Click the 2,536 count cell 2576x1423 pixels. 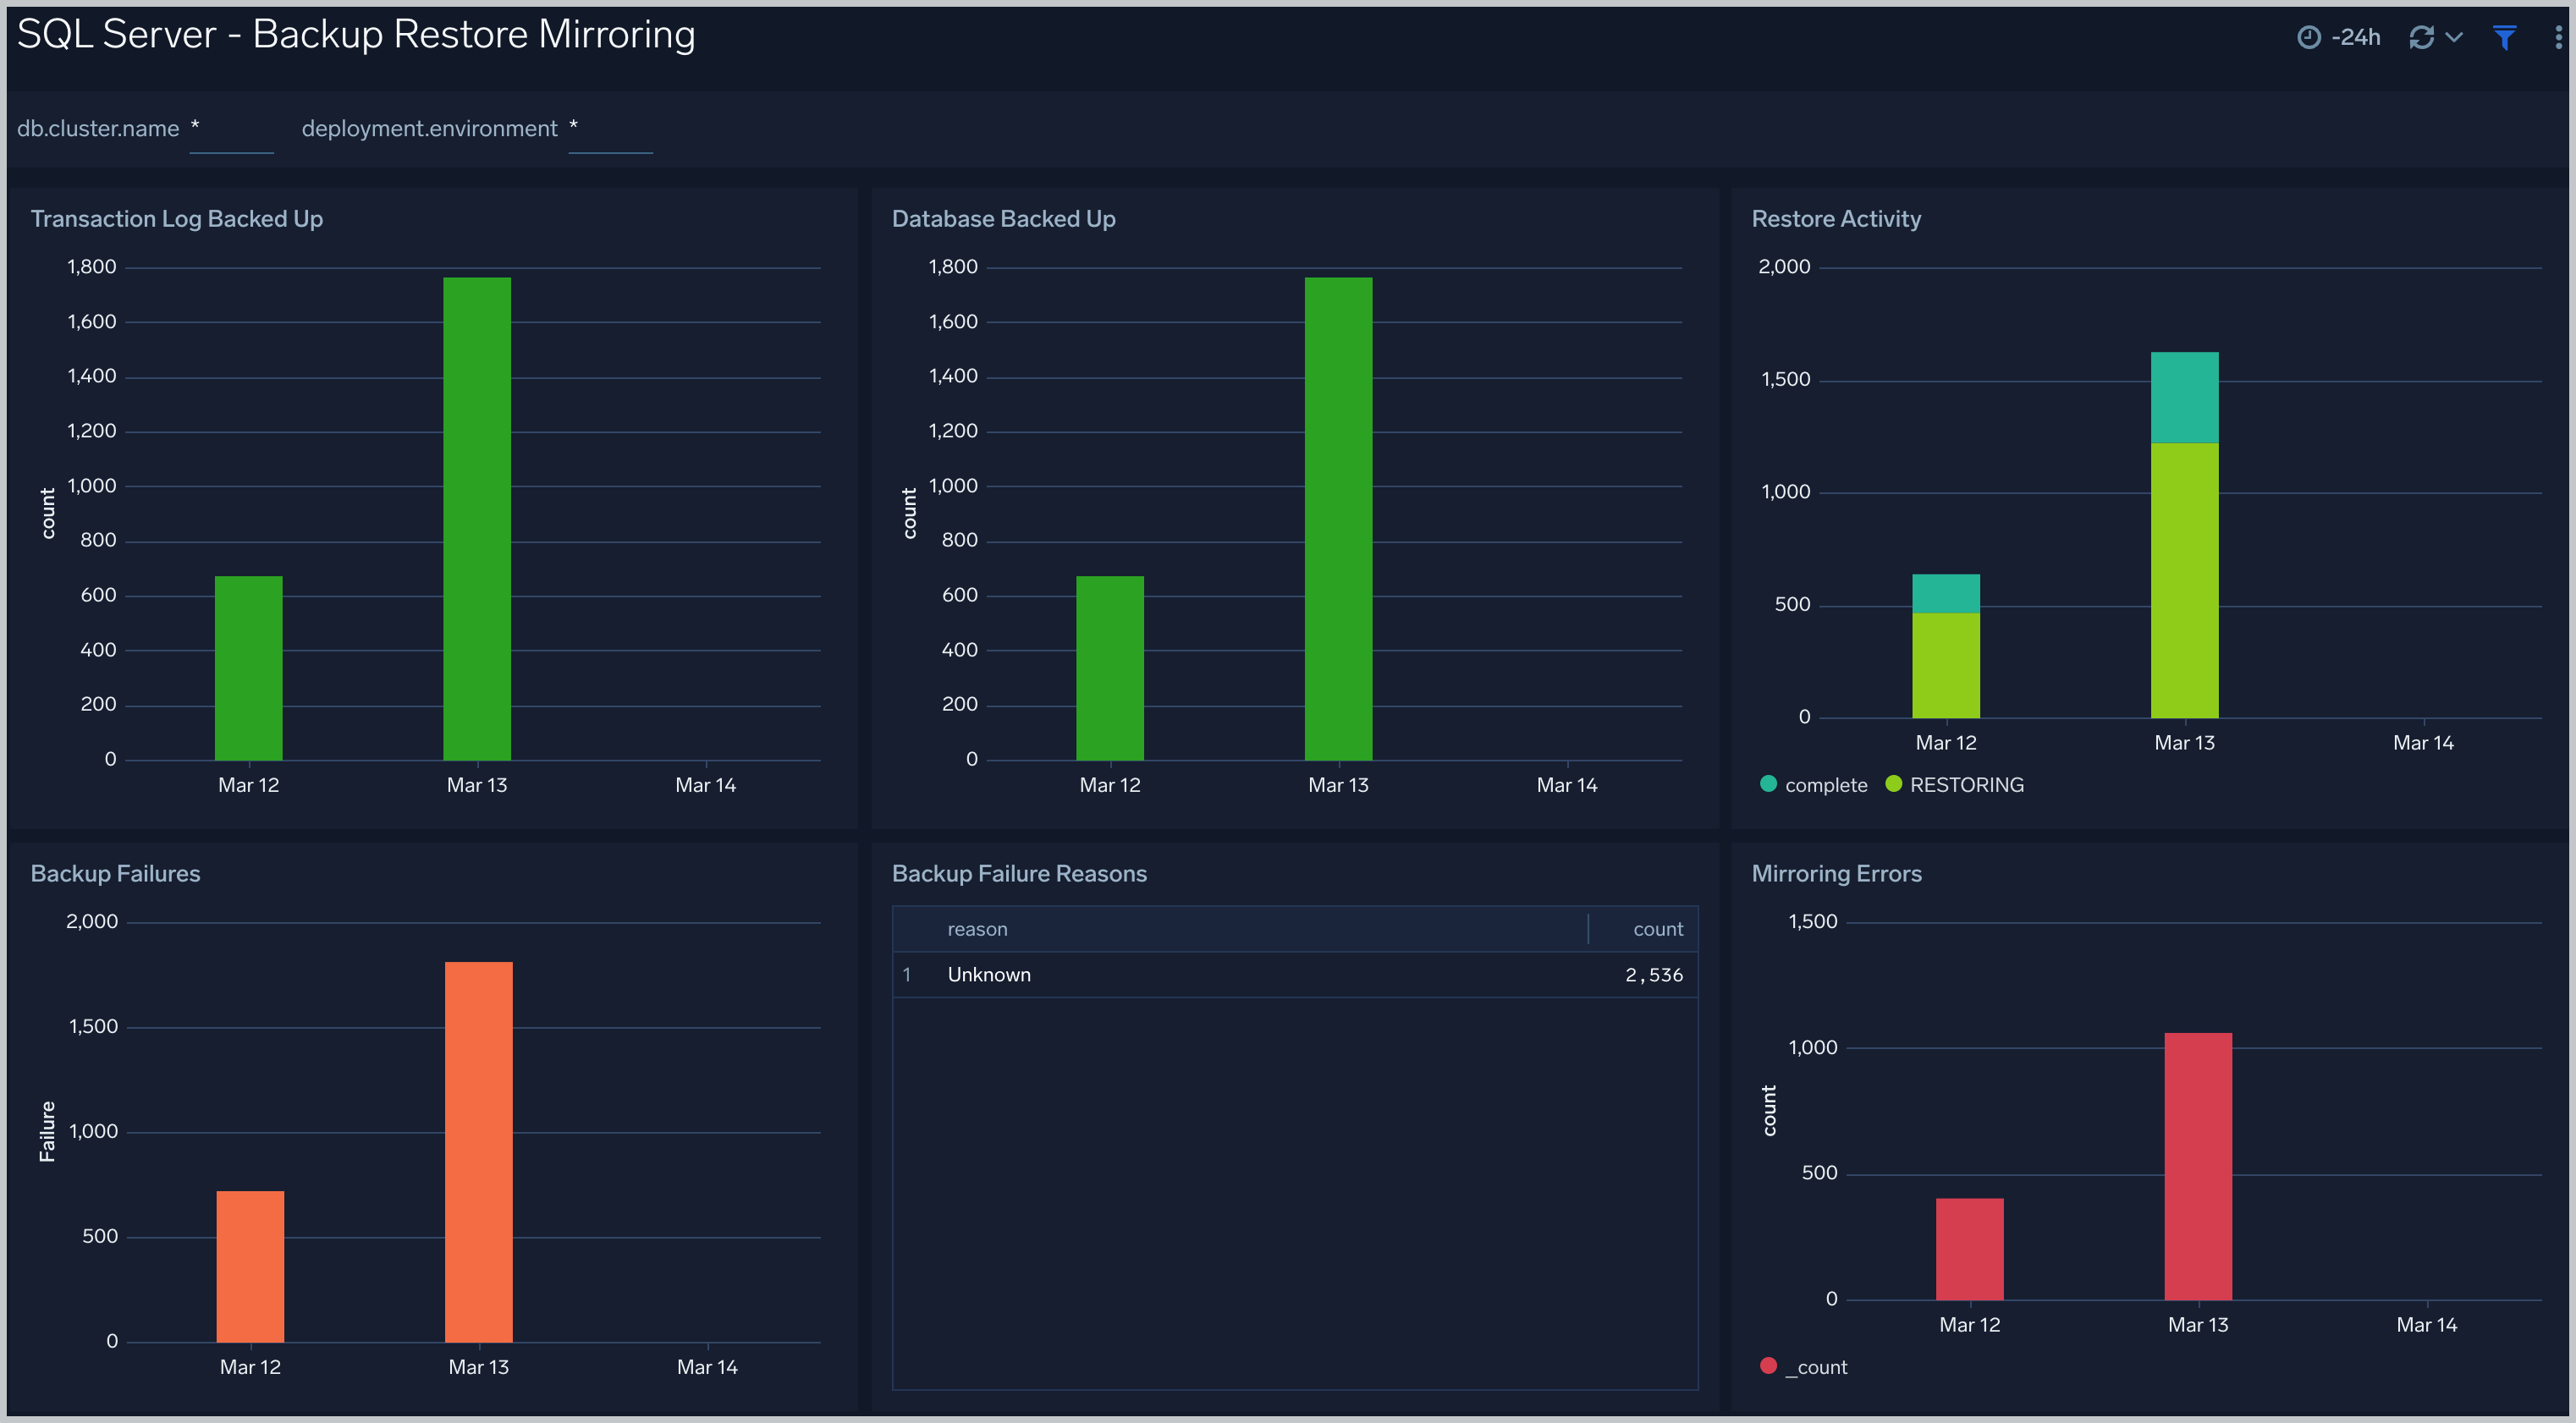(1654, 975)
